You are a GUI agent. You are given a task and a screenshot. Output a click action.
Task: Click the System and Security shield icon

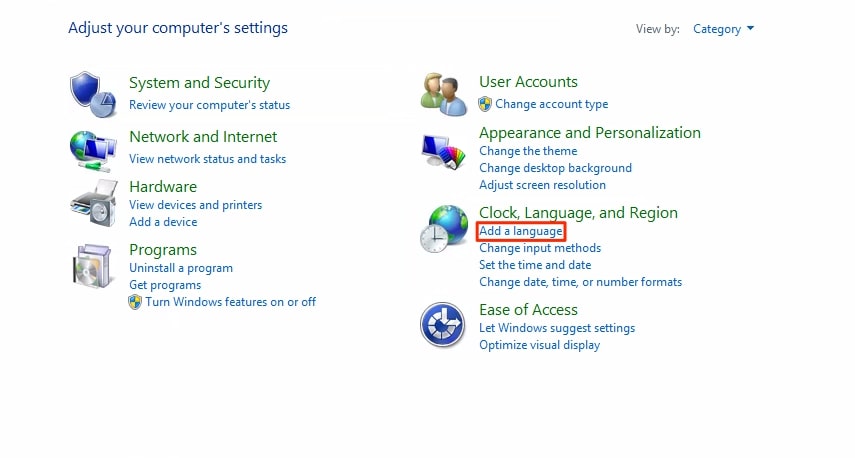coord(93,93)
